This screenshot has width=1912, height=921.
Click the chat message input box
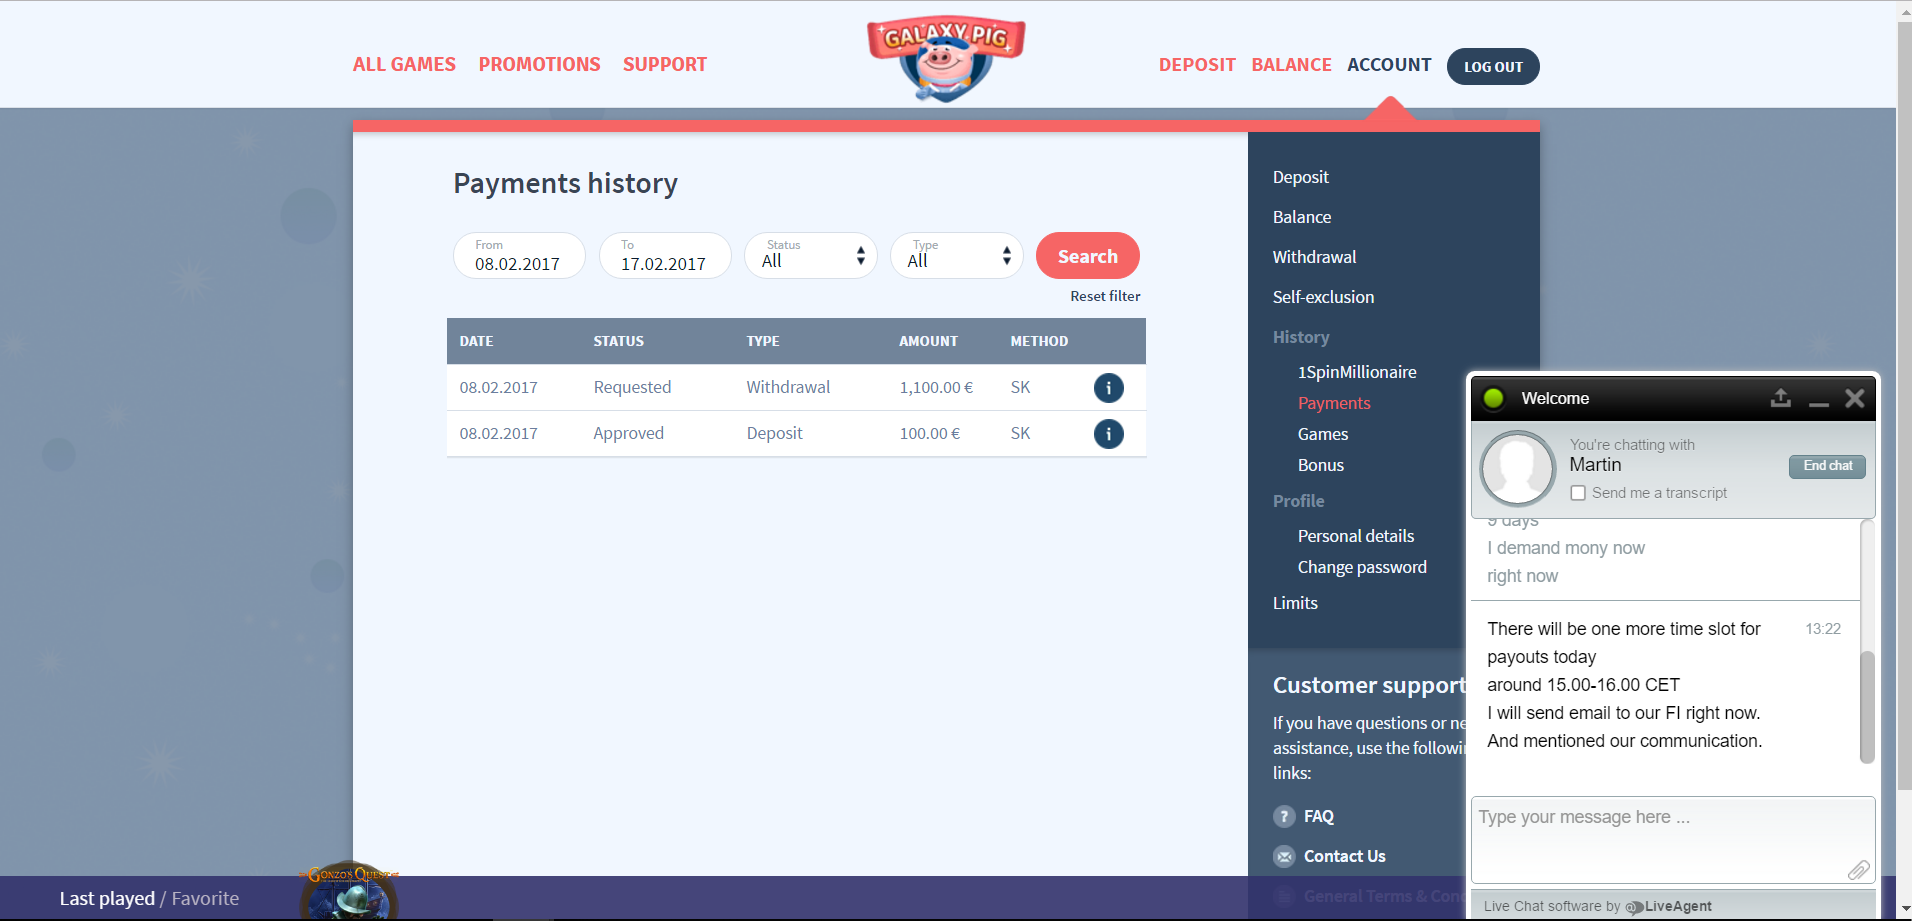point(1672,840)
